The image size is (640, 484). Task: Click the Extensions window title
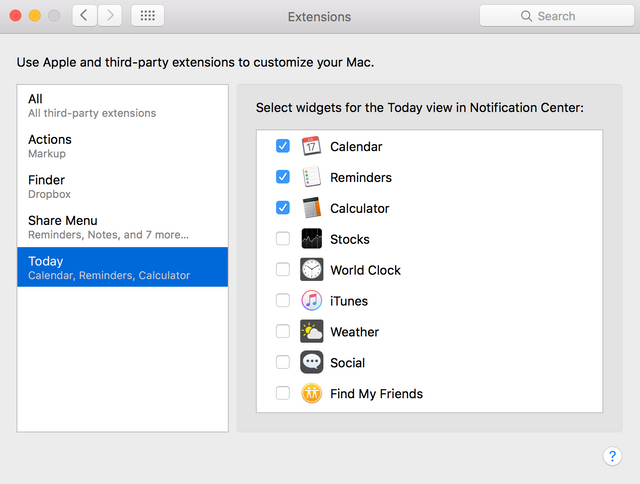319,17
